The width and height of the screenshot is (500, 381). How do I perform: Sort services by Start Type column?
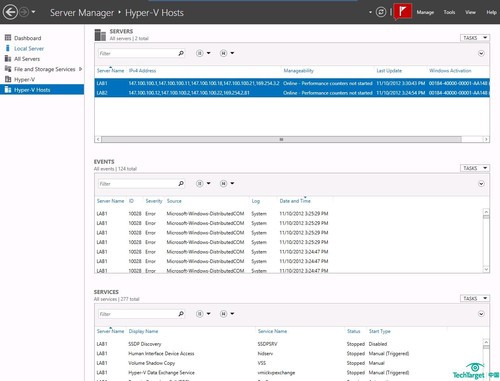coord(379,331)
